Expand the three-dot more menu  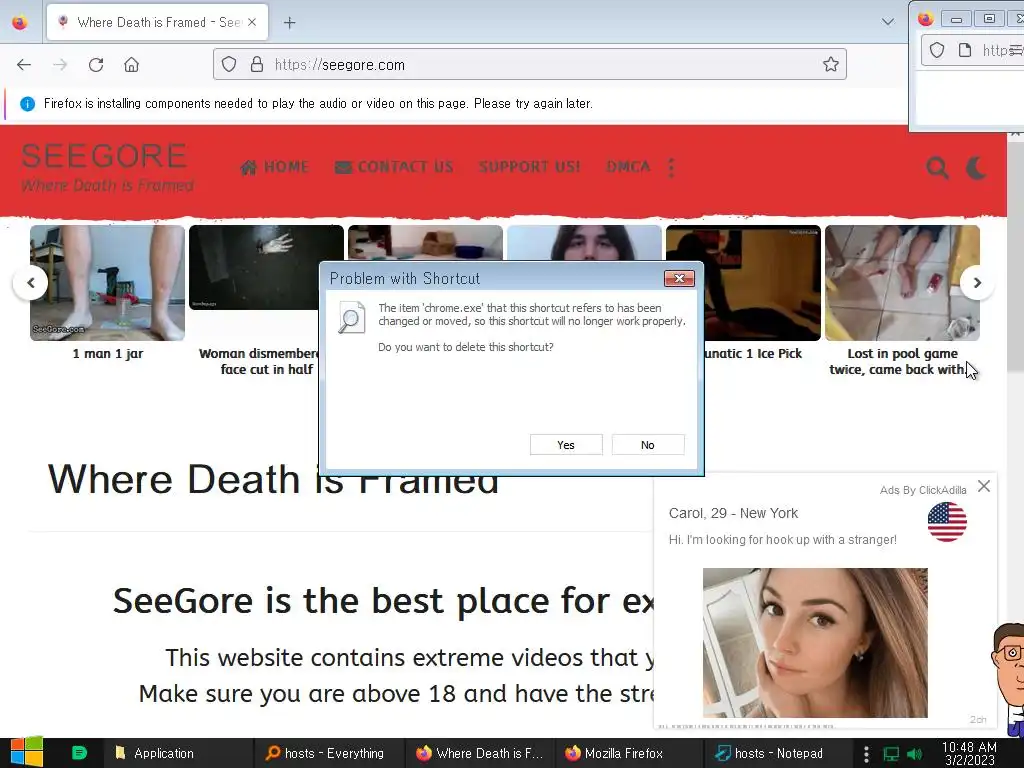[671, 168]
